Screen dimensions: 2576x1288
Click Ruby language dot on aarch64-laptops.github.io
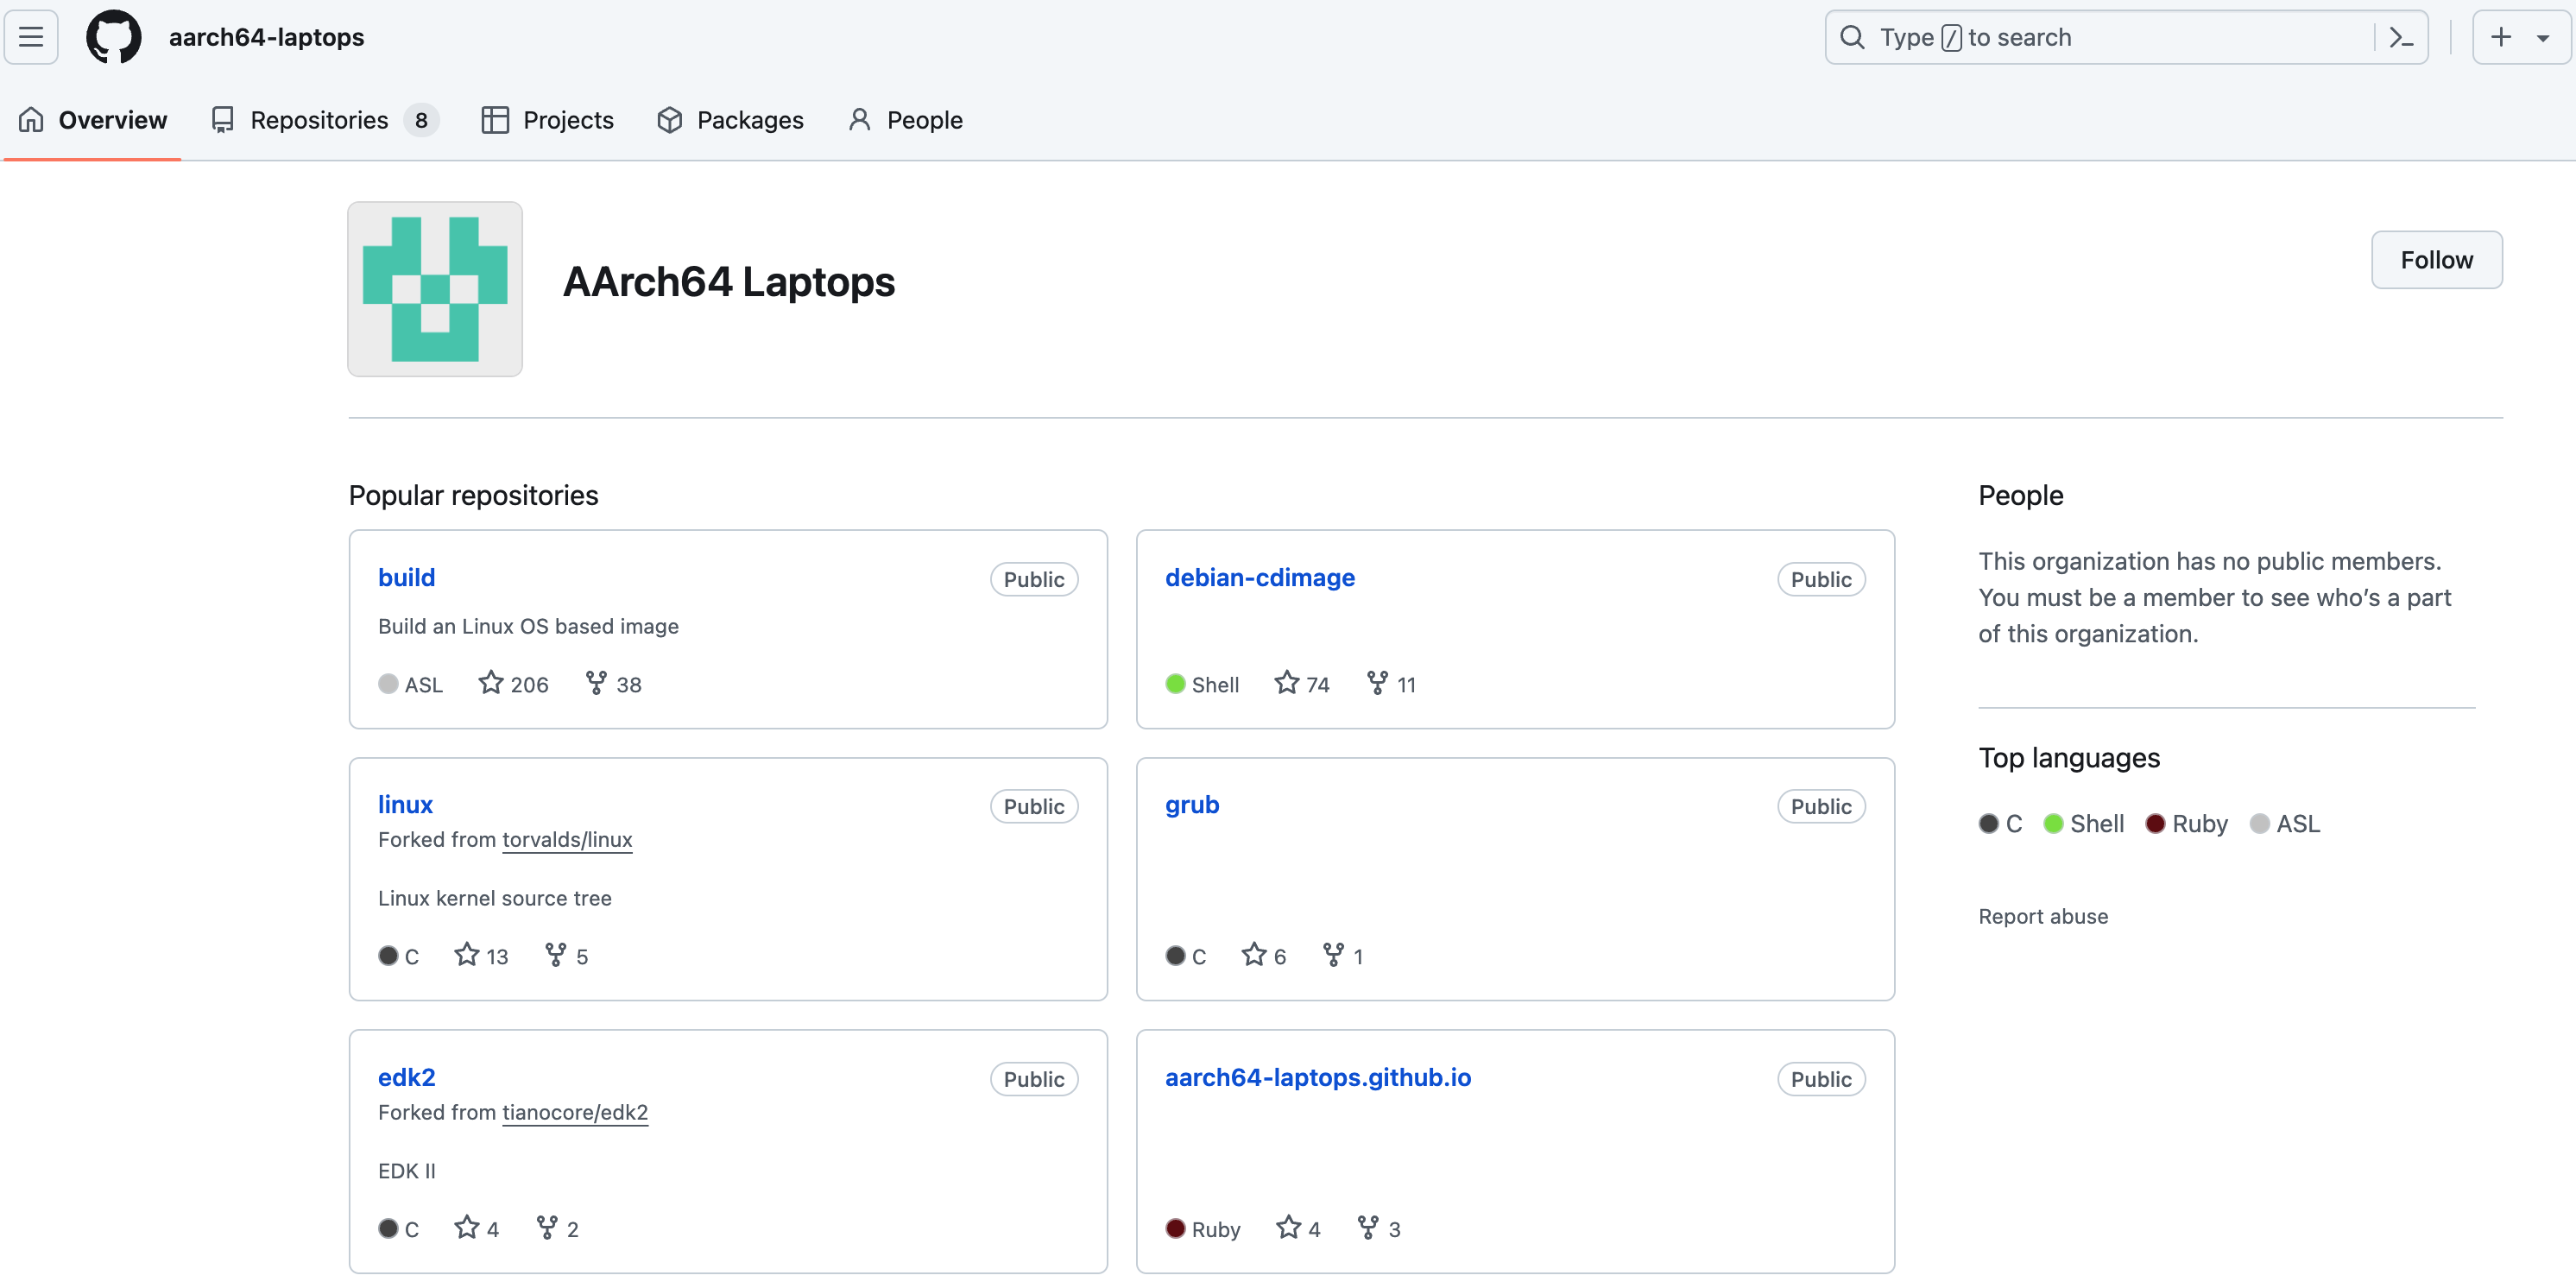click(1175, 1228)
